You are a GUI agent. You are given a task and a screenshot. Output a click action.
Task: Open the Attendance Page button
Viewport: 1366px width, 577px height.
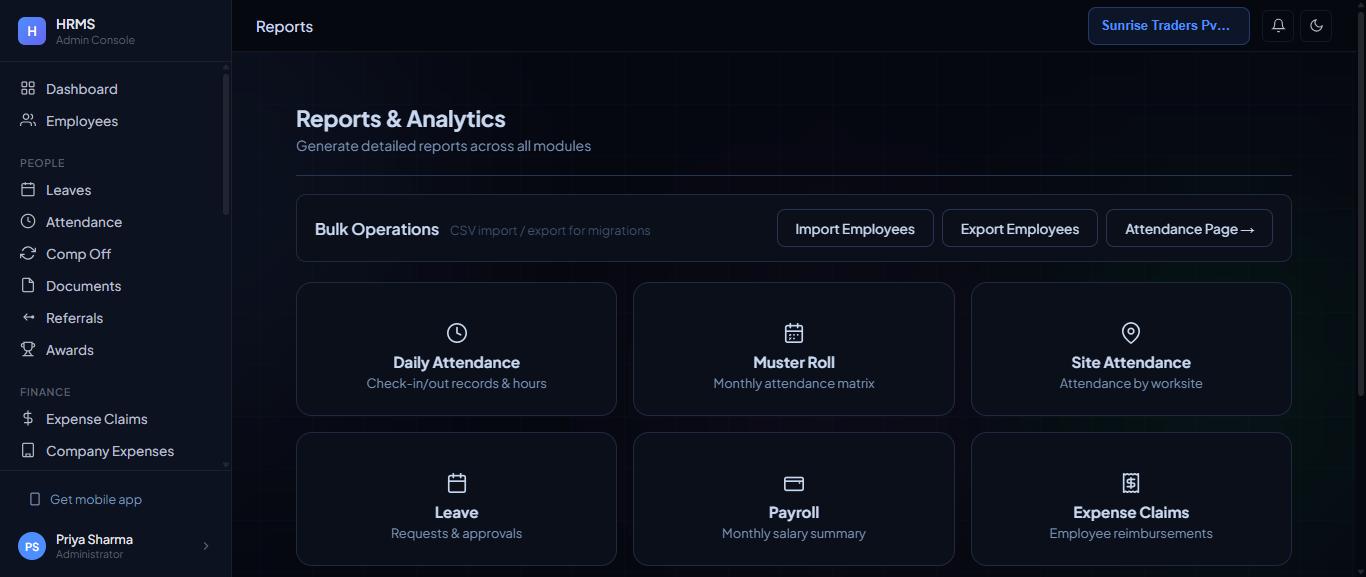[x=1189, y=228]
